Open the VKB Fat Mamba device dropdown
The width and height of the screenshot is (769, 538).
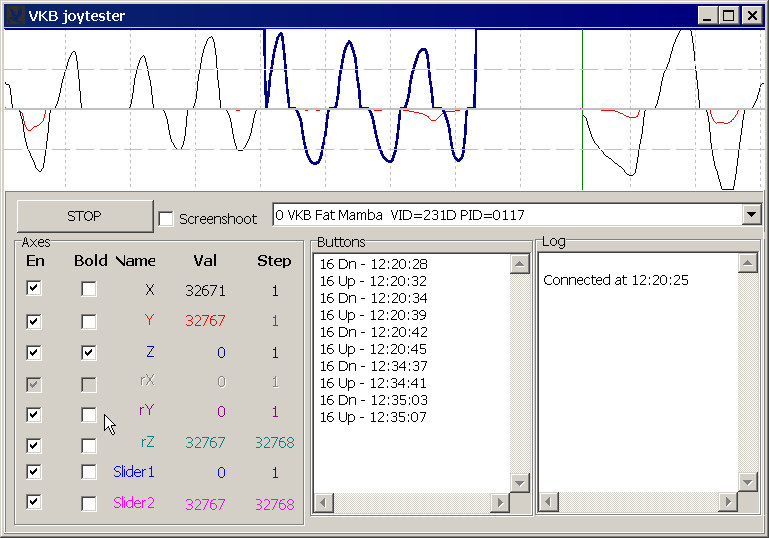point(751,215)
